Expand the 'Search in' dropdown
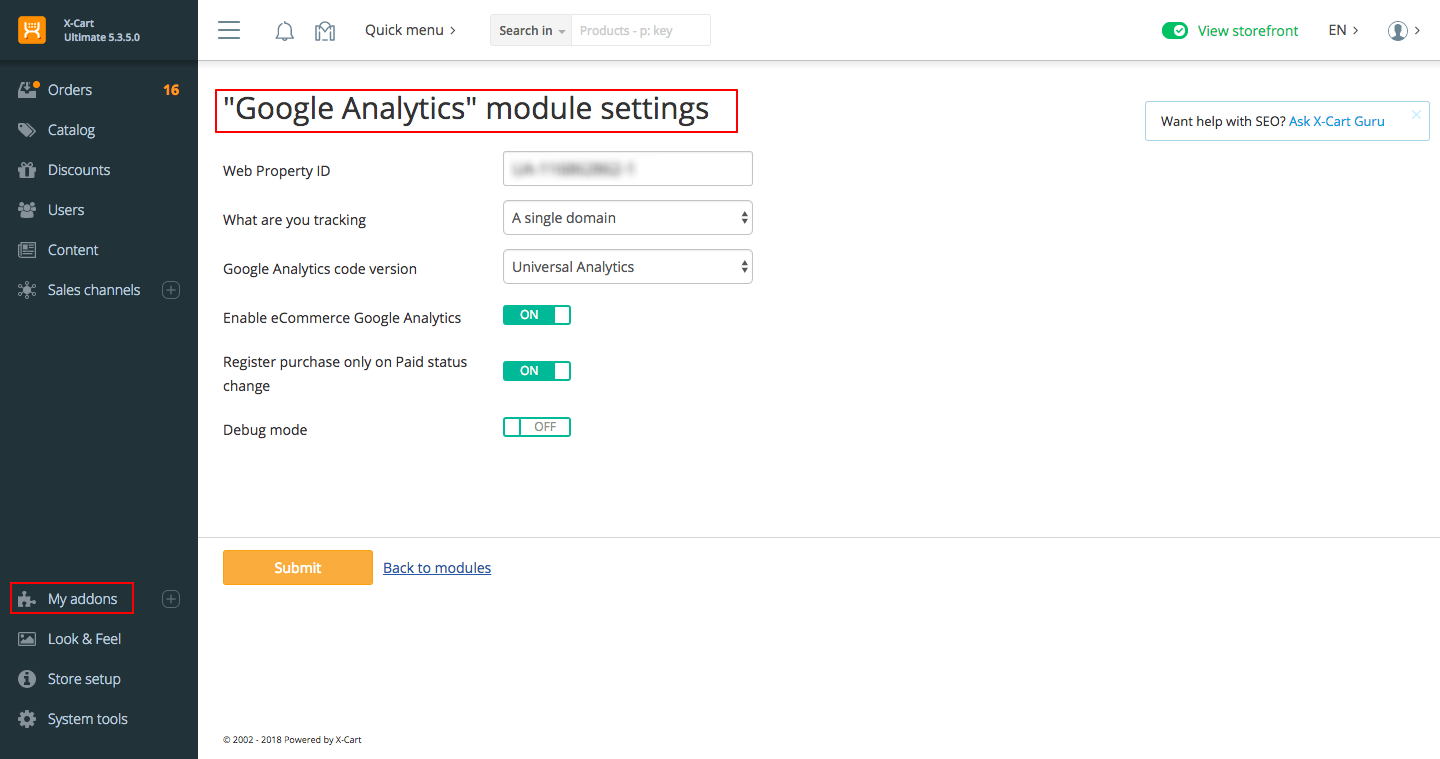Image resolution: width=1440 pixels, height=759 pixels. (530, 30)
